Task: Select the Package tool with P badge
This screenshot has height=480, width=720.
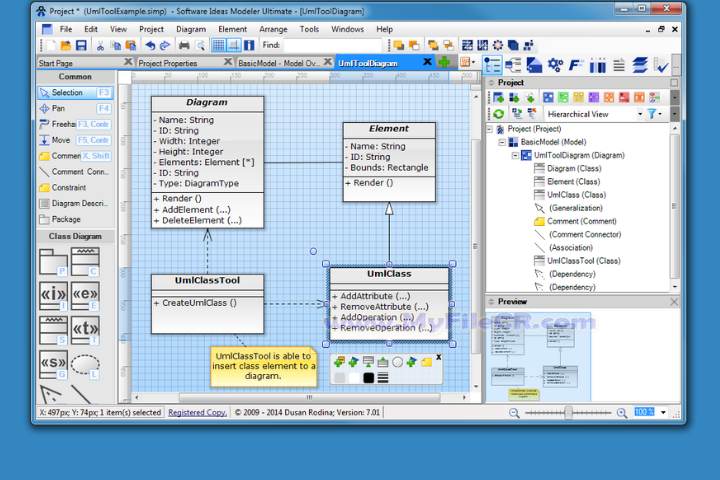Action: tap(54, 262)
